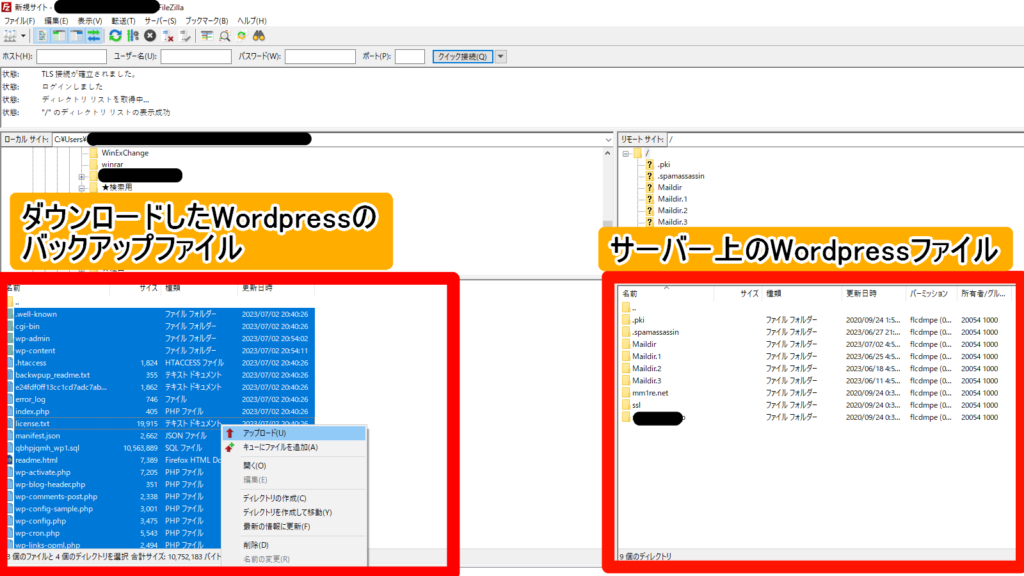
Task: Click the リモート サイト path field
Action: tap(845, 140)
